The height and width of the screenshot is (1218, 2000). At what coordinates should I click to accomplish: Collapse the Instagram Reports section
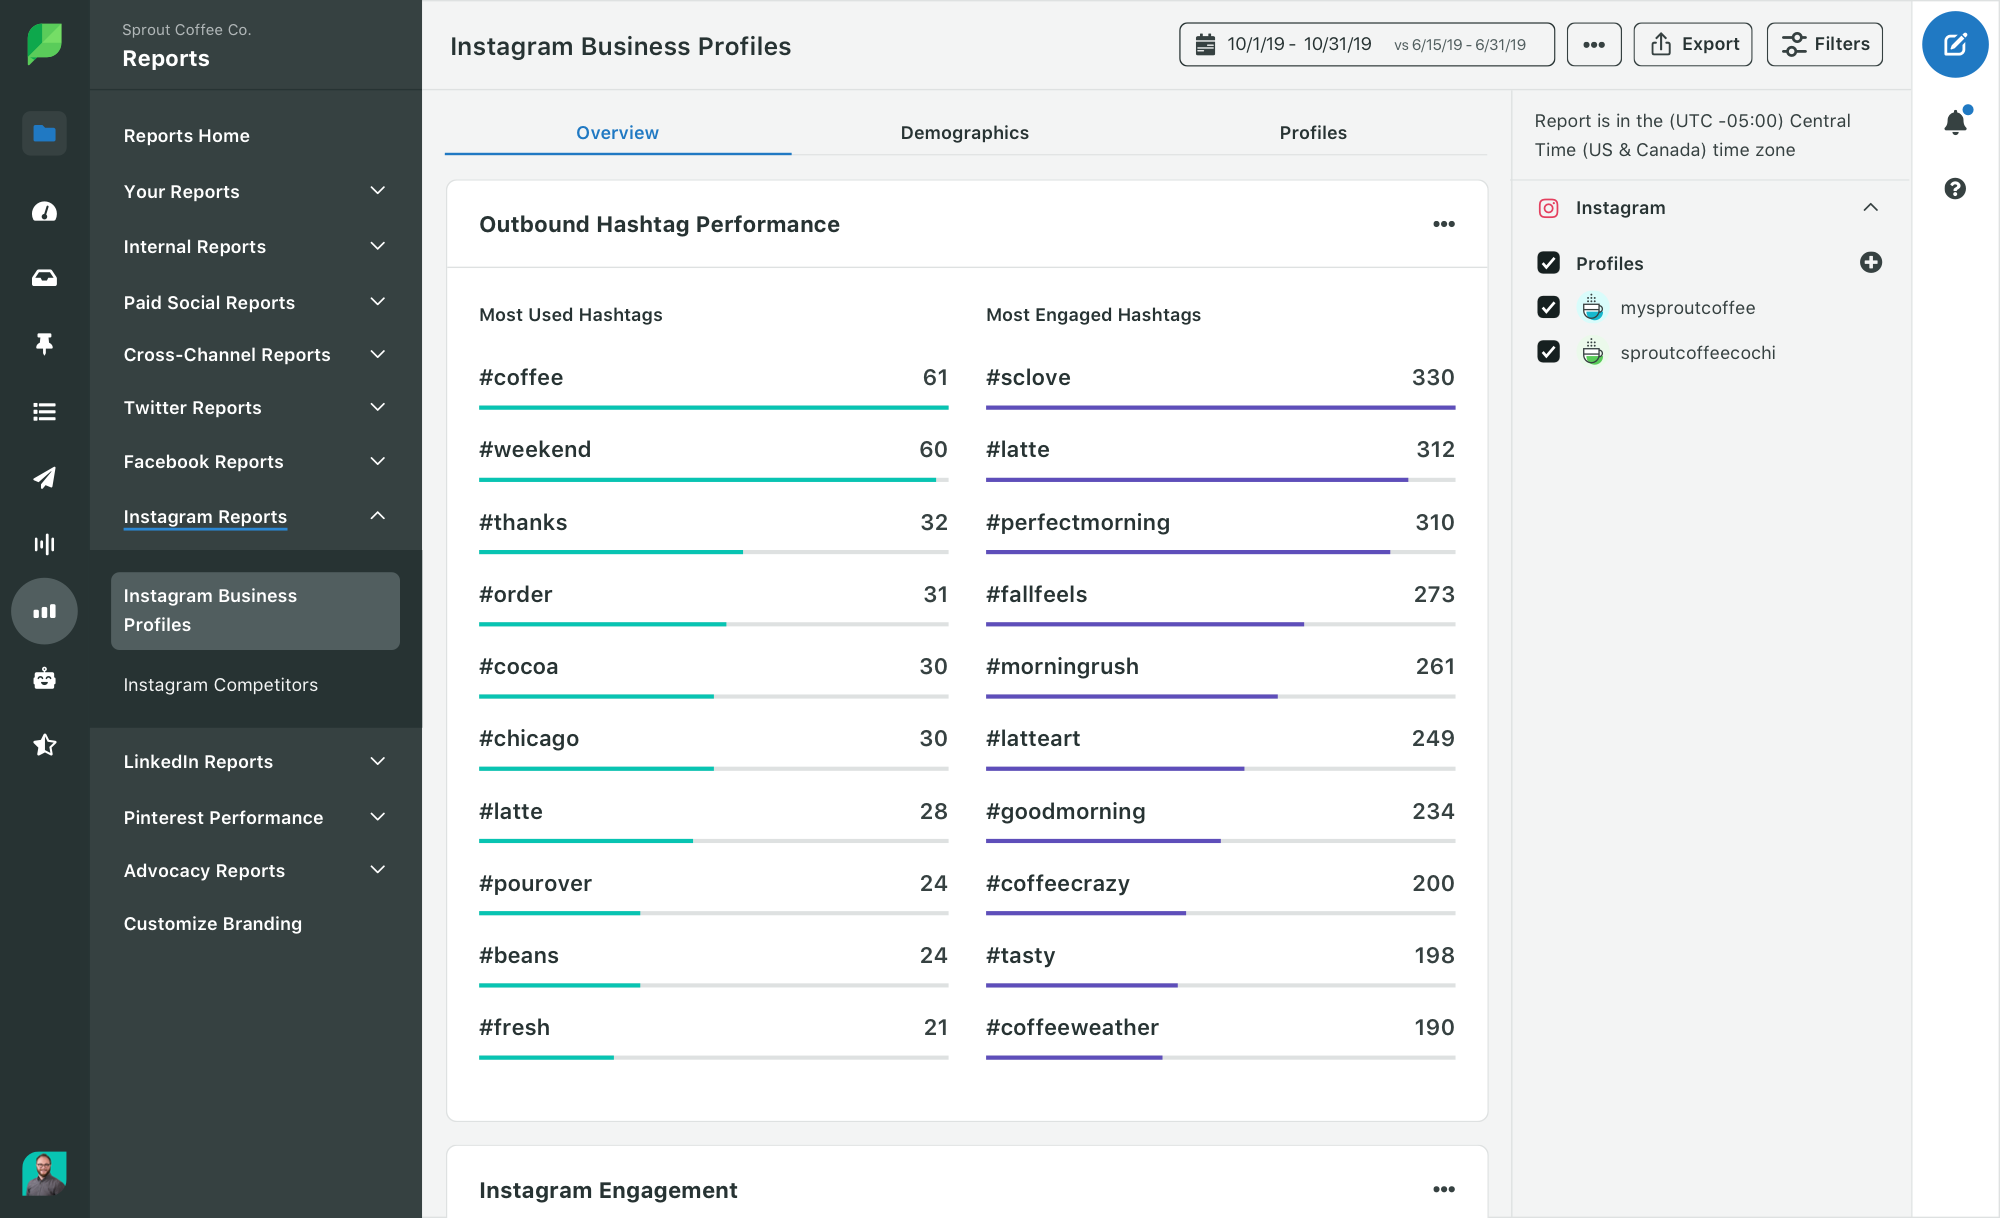380,515
